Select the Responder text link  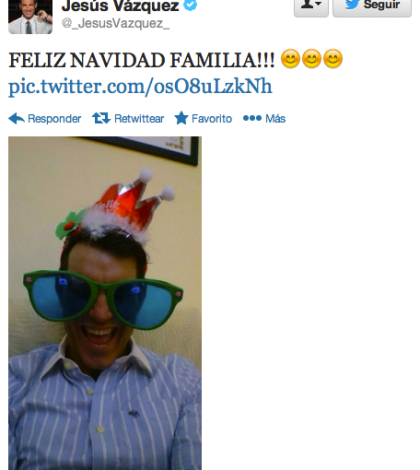54,118
